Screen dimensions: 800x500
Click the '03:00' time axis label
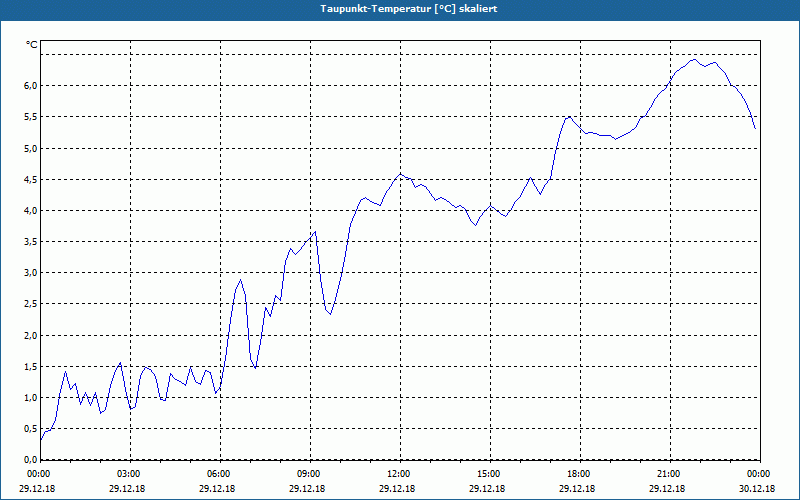pos(130,474)
